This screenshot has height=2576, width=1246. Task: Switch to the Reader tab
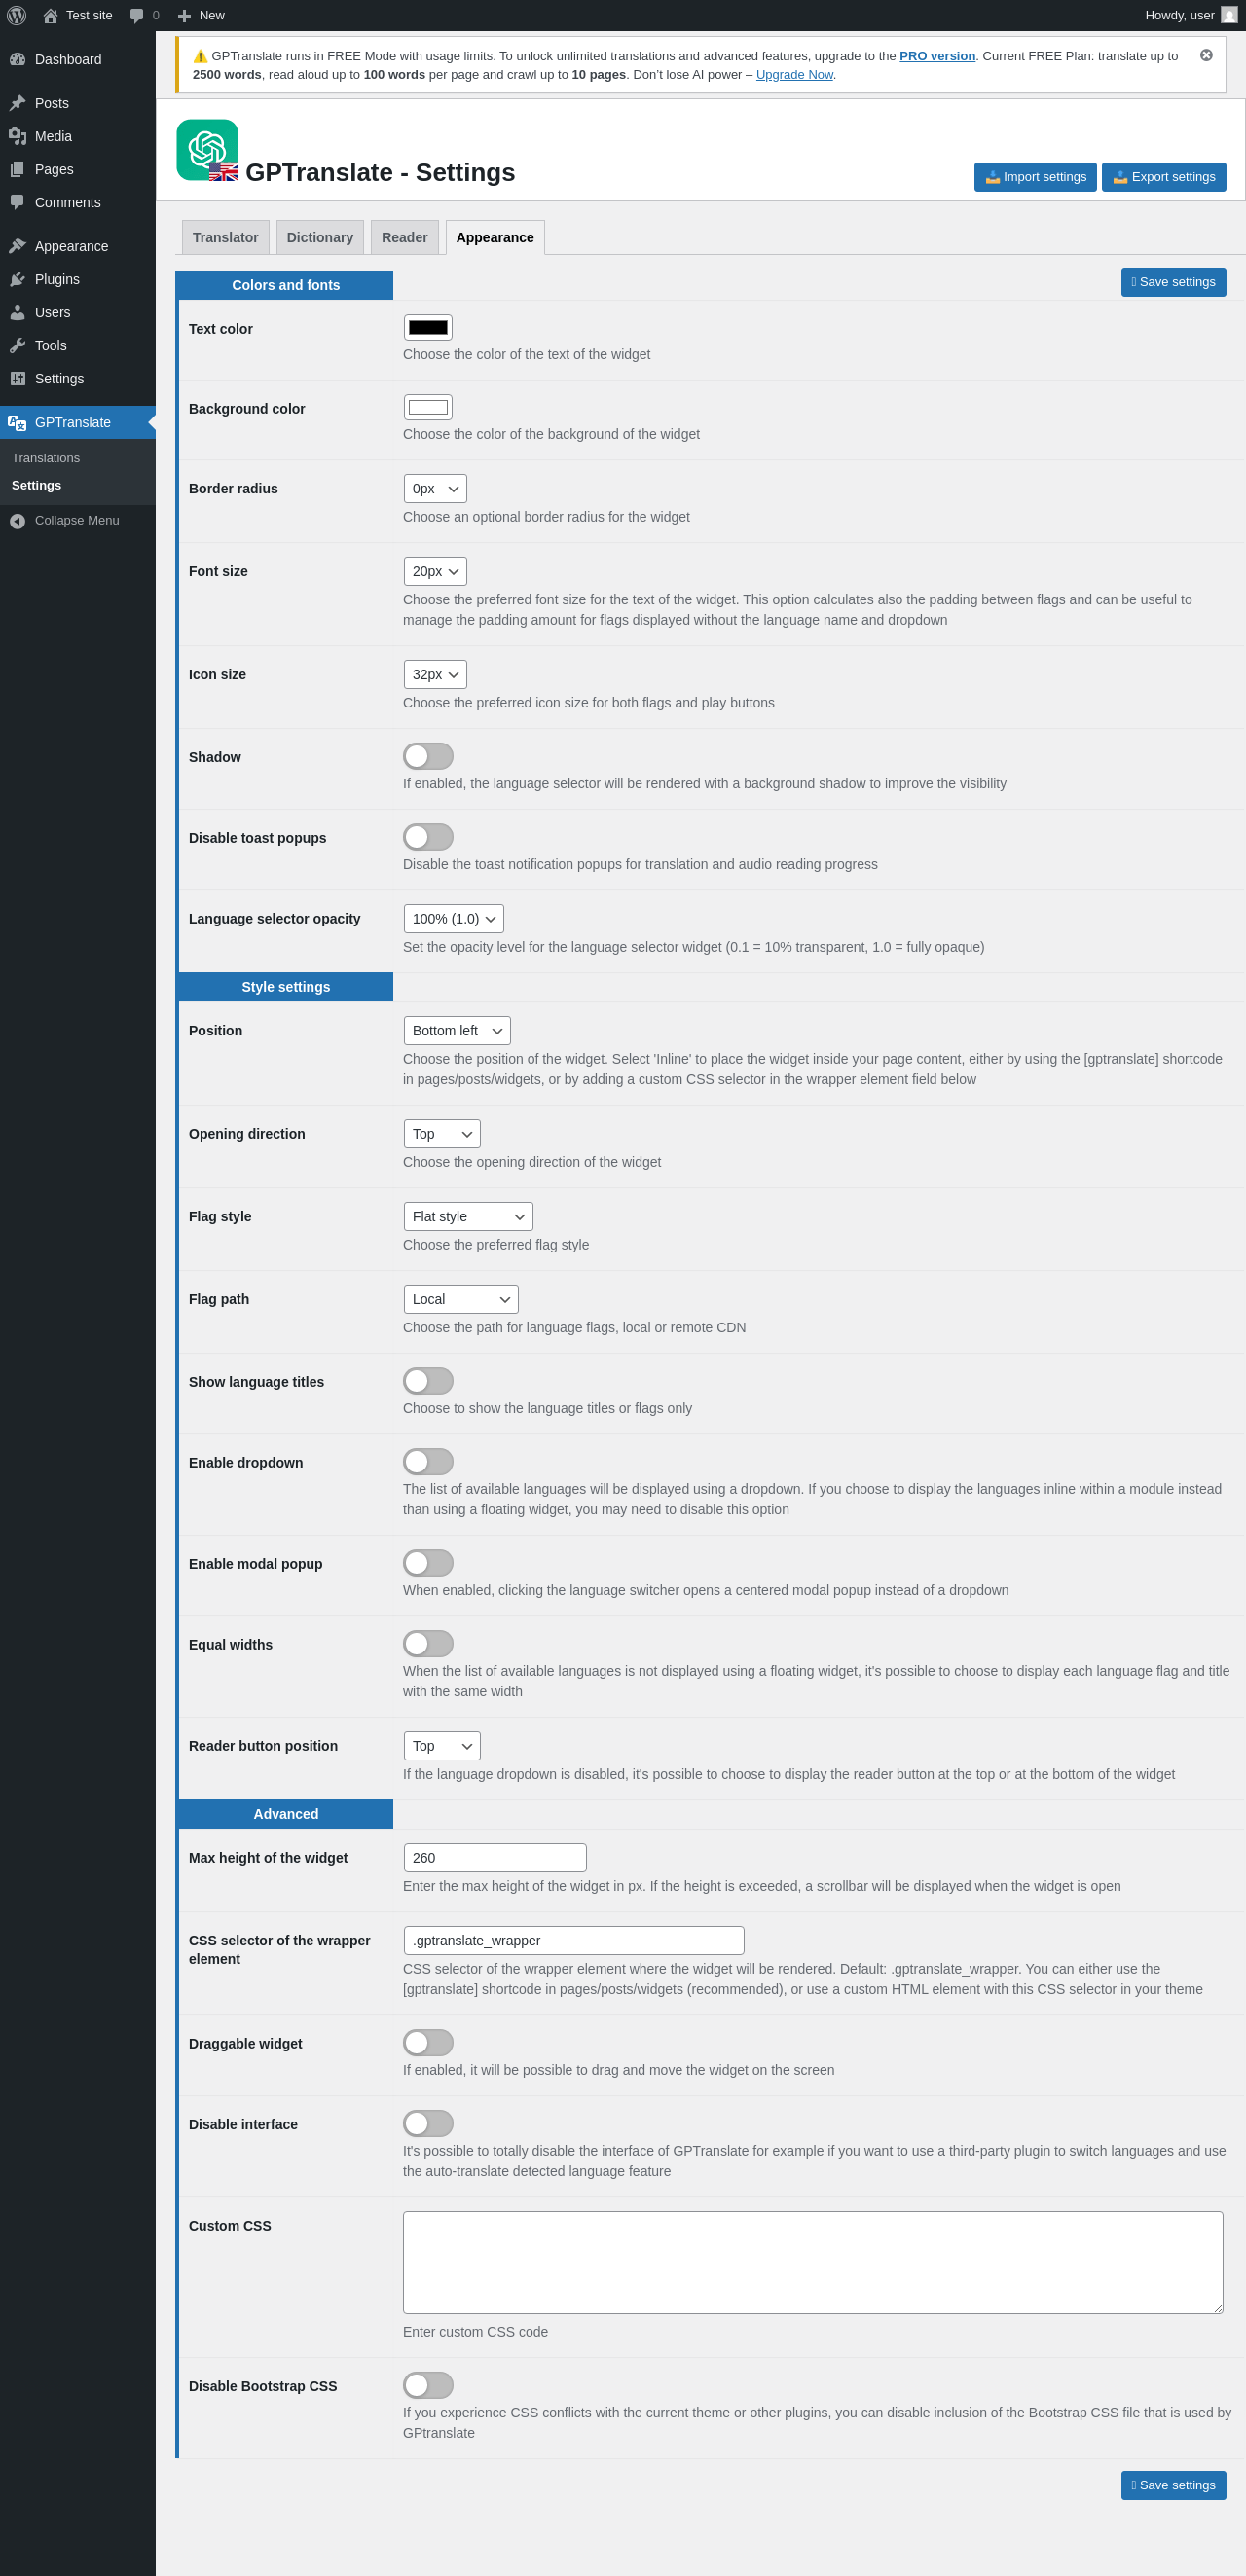(405, 237)
